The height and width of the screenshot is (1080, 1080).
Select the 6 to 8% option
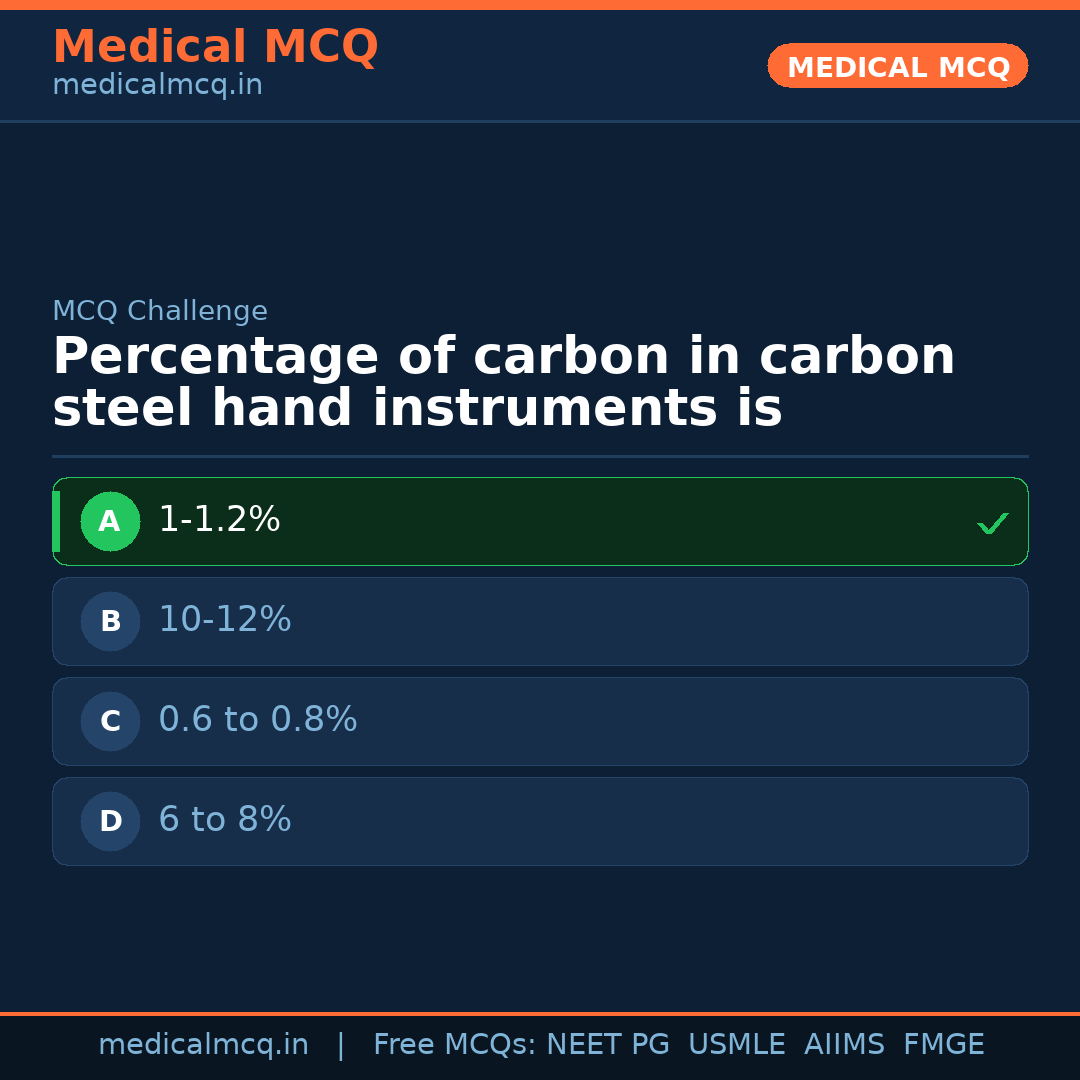pos(225,820)
